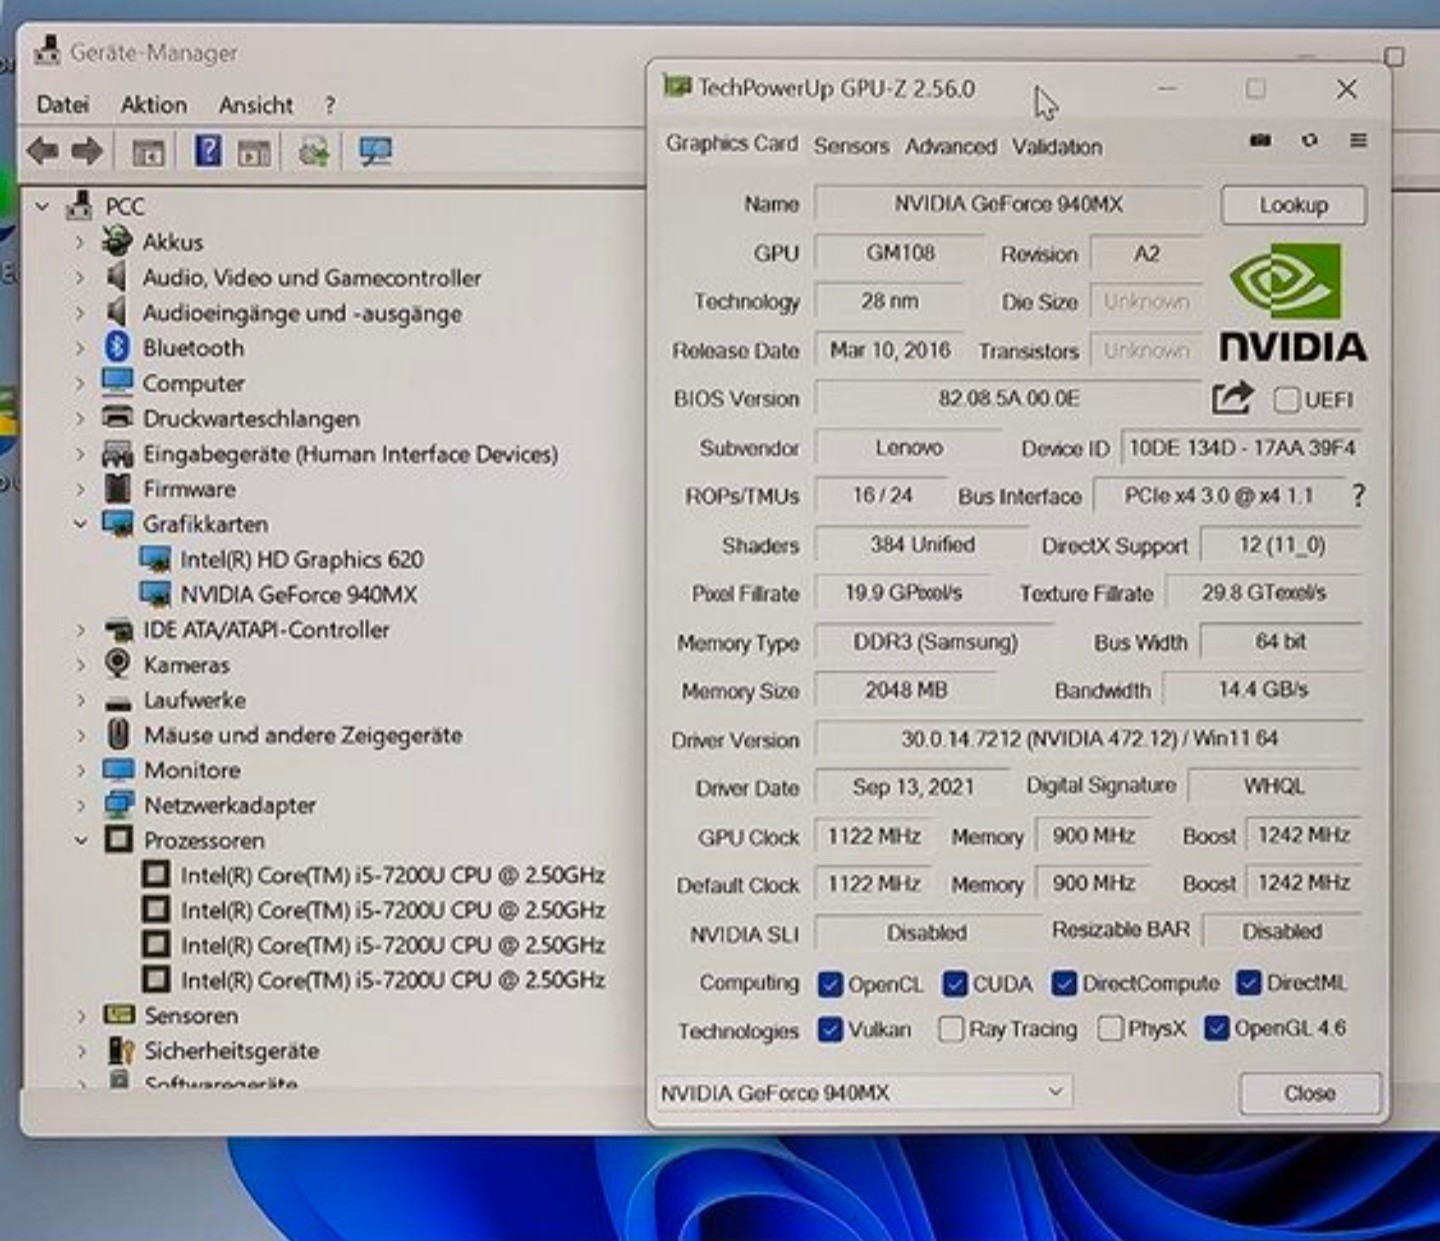This screenshot has height=1241, width=1440.
Task: Open the Aktion menu
Action: click(x=153, y=105)
